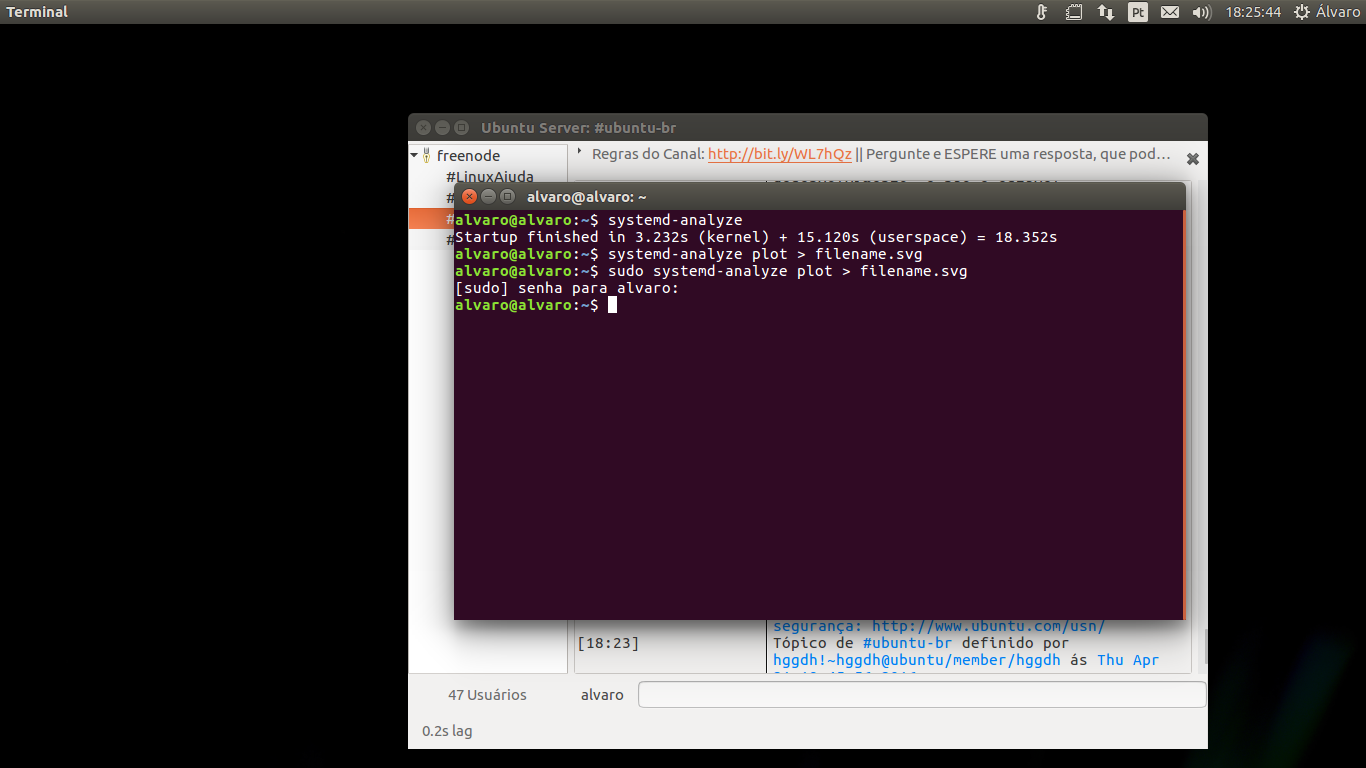Click the IRC chat vertical scrollbar
The height and width of the screenshot is (768, 1366).
(x=1204, y=647)
